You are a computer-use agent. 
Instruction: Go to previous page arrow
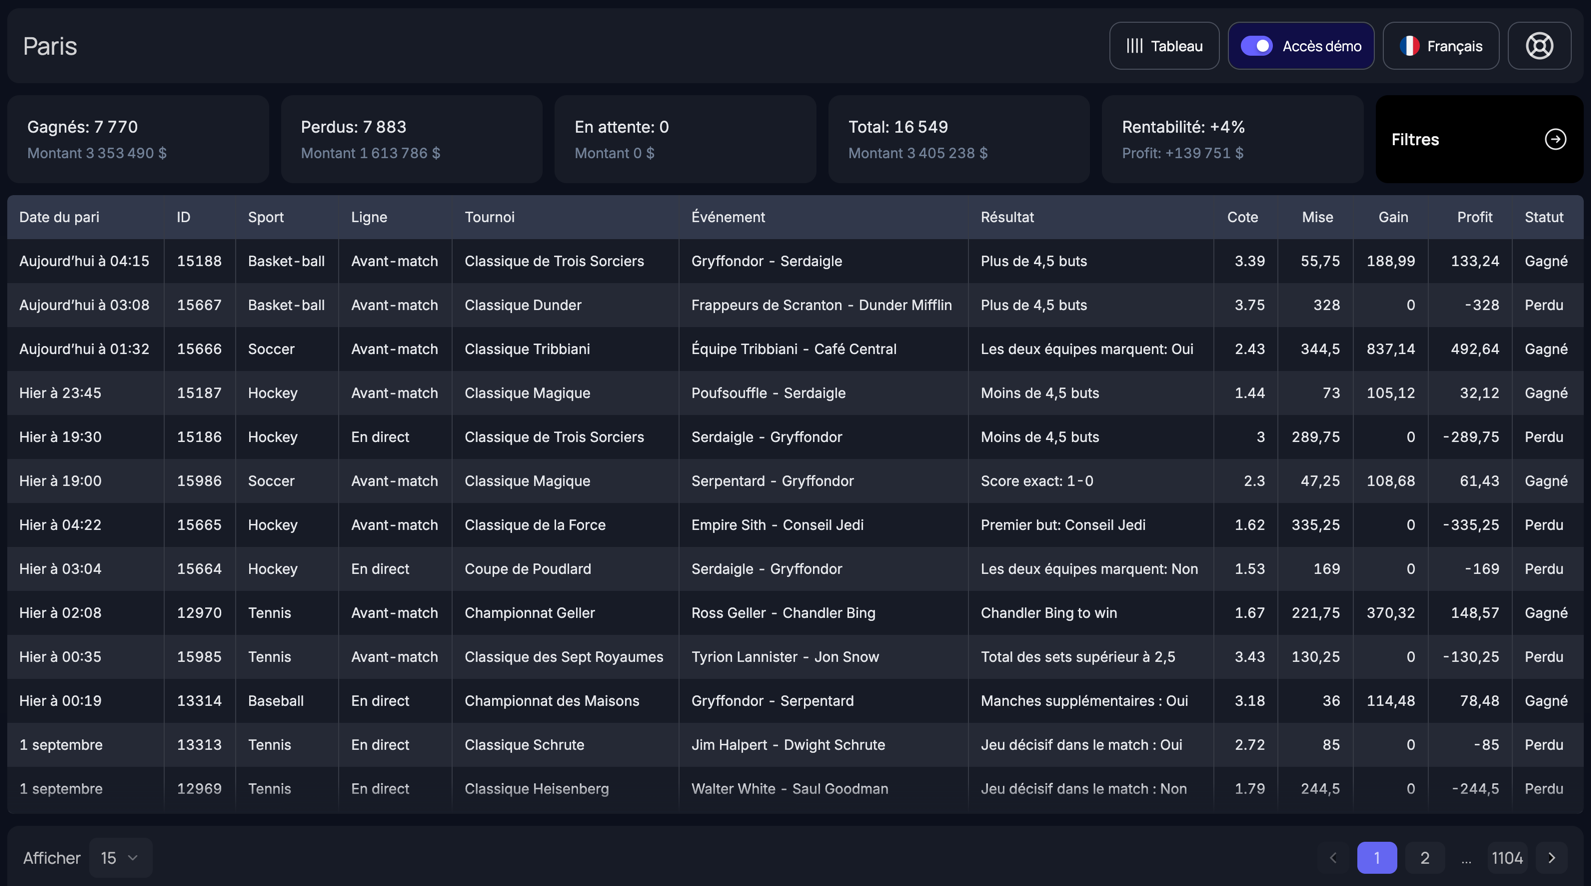(x=1333, y=858)
